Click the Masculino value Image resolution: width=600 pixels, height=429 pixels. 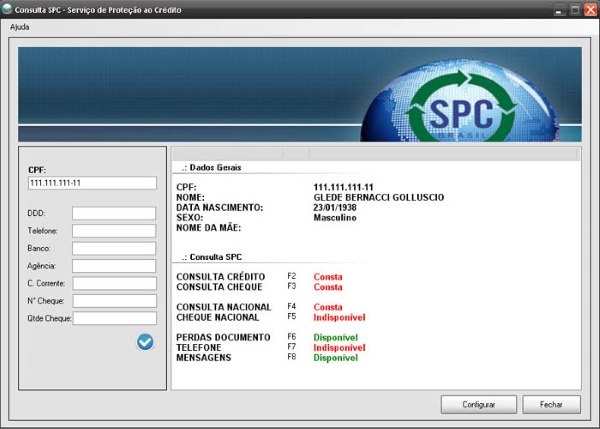335,217
